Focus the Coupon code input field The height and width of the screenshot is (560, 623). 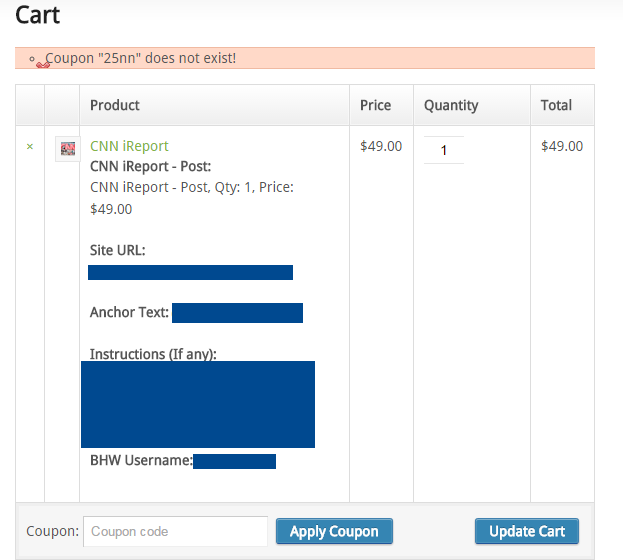click(175, 531)
